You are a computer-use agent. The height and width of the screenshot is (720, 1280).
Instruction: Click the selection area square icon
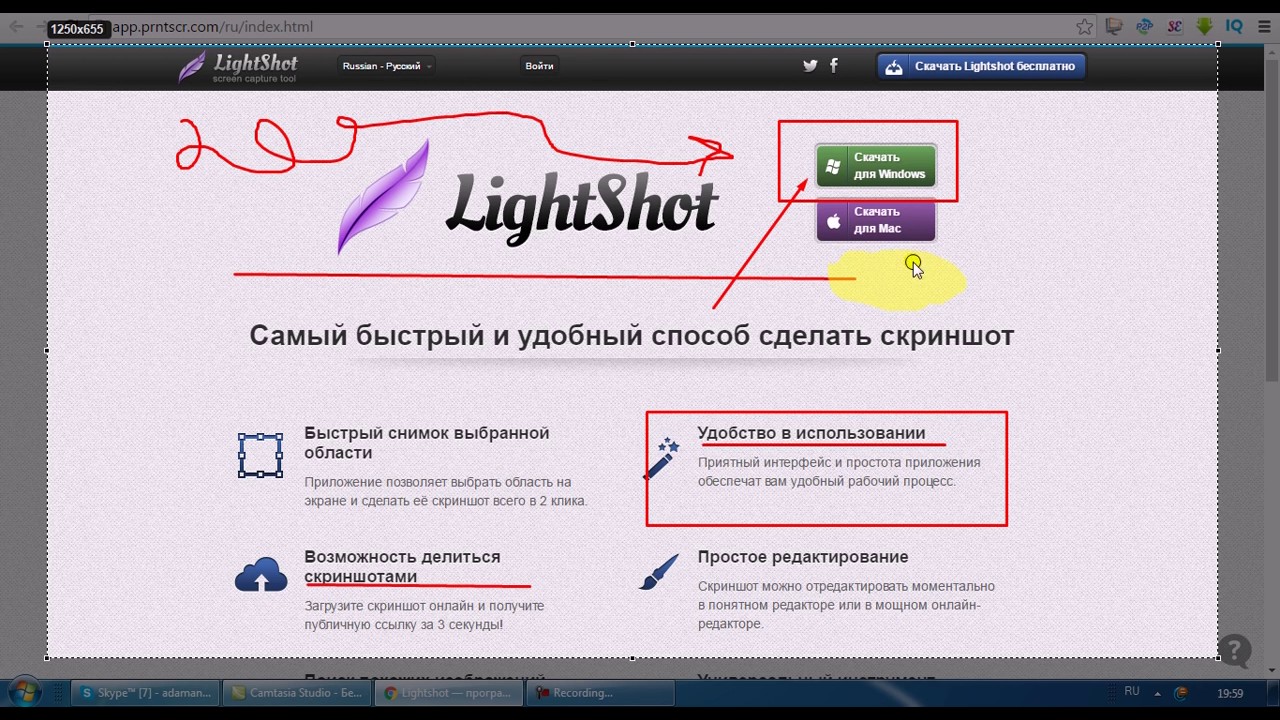[260, 455]
